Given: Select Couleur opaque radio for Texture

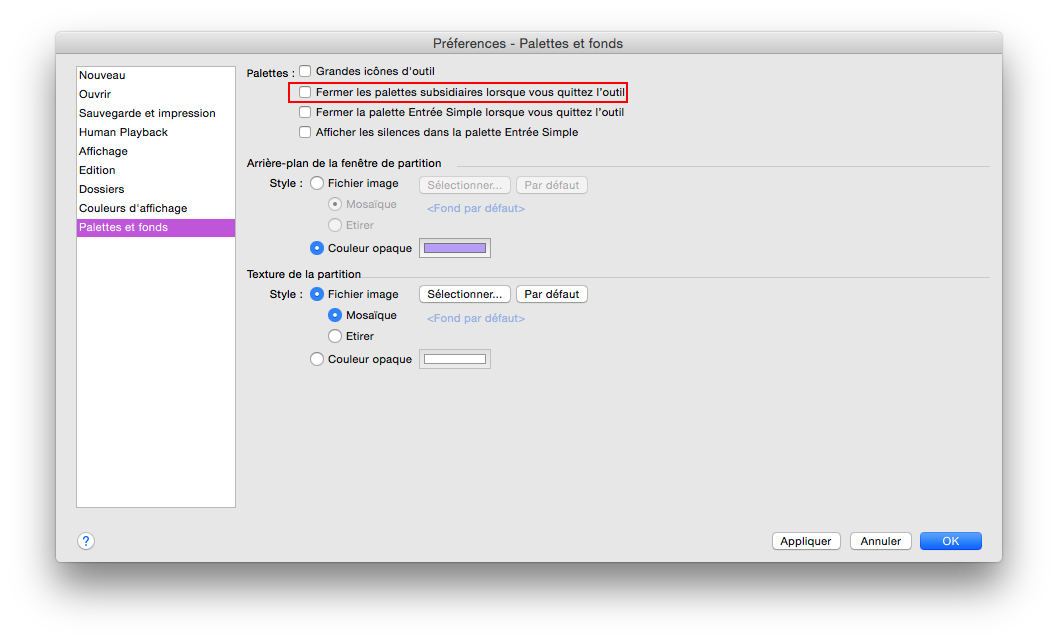Looking at the screenshot, I should pos(317,359).
